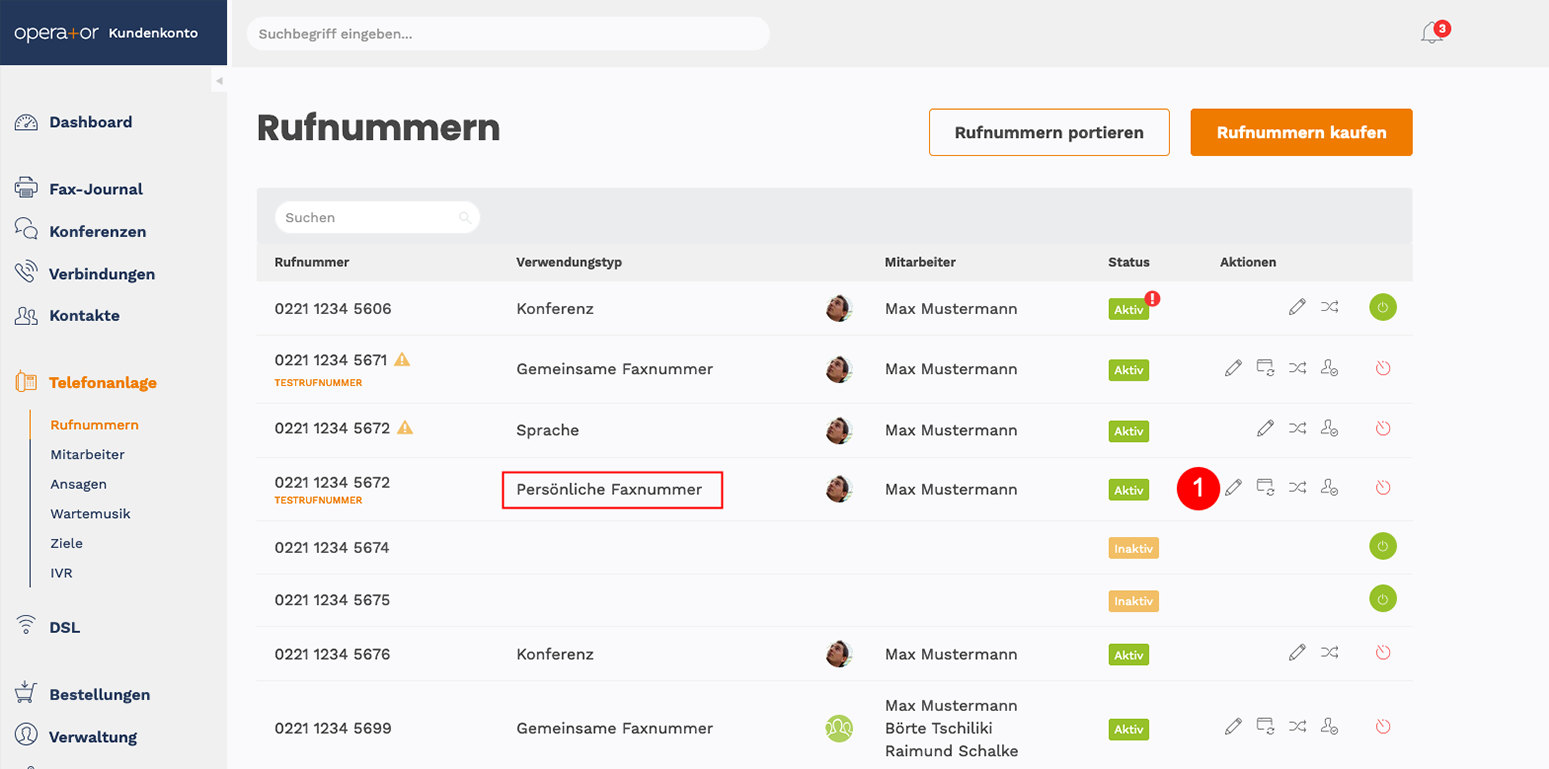Deactivate 0221 1234 5671 via red power icon
Viewport: 1549px width, 769px height.
click(x=1383, y=368)
